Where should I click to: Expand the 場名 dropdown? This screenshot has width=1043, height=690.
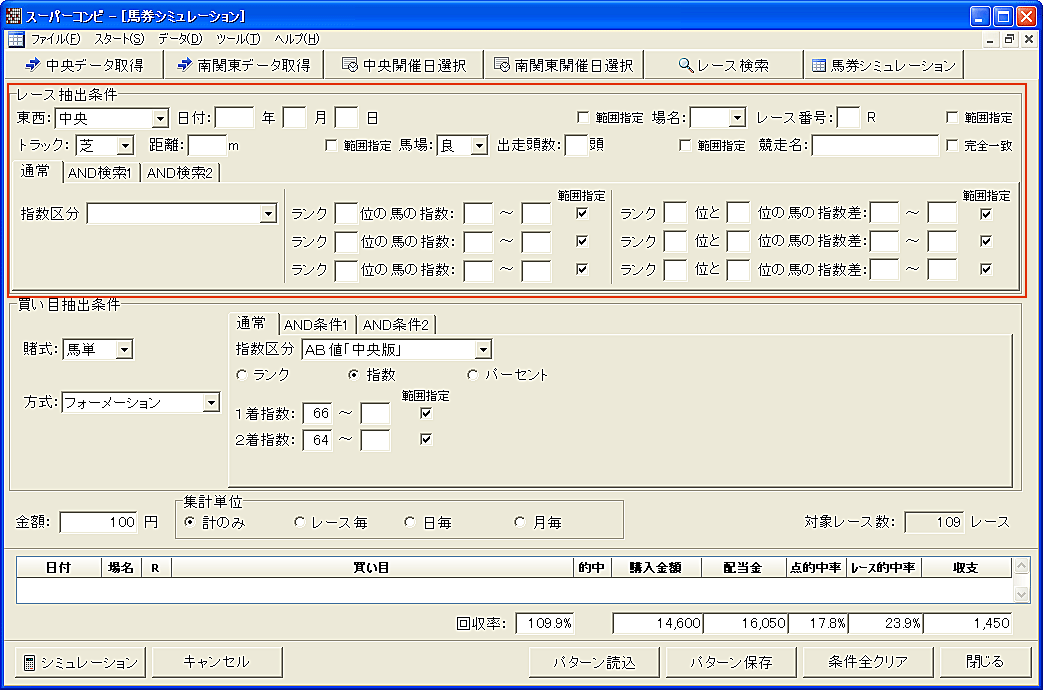736,118
